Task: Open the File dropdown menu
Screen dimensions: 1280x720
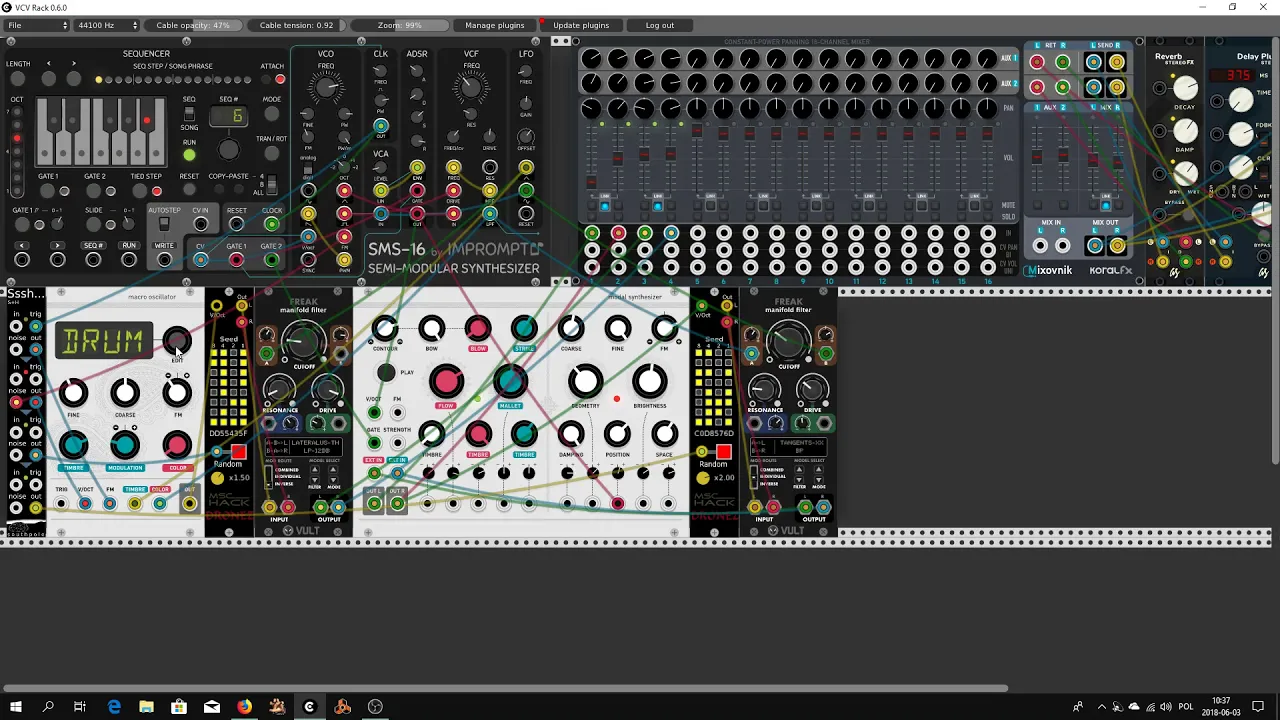Action: [37, 25]
